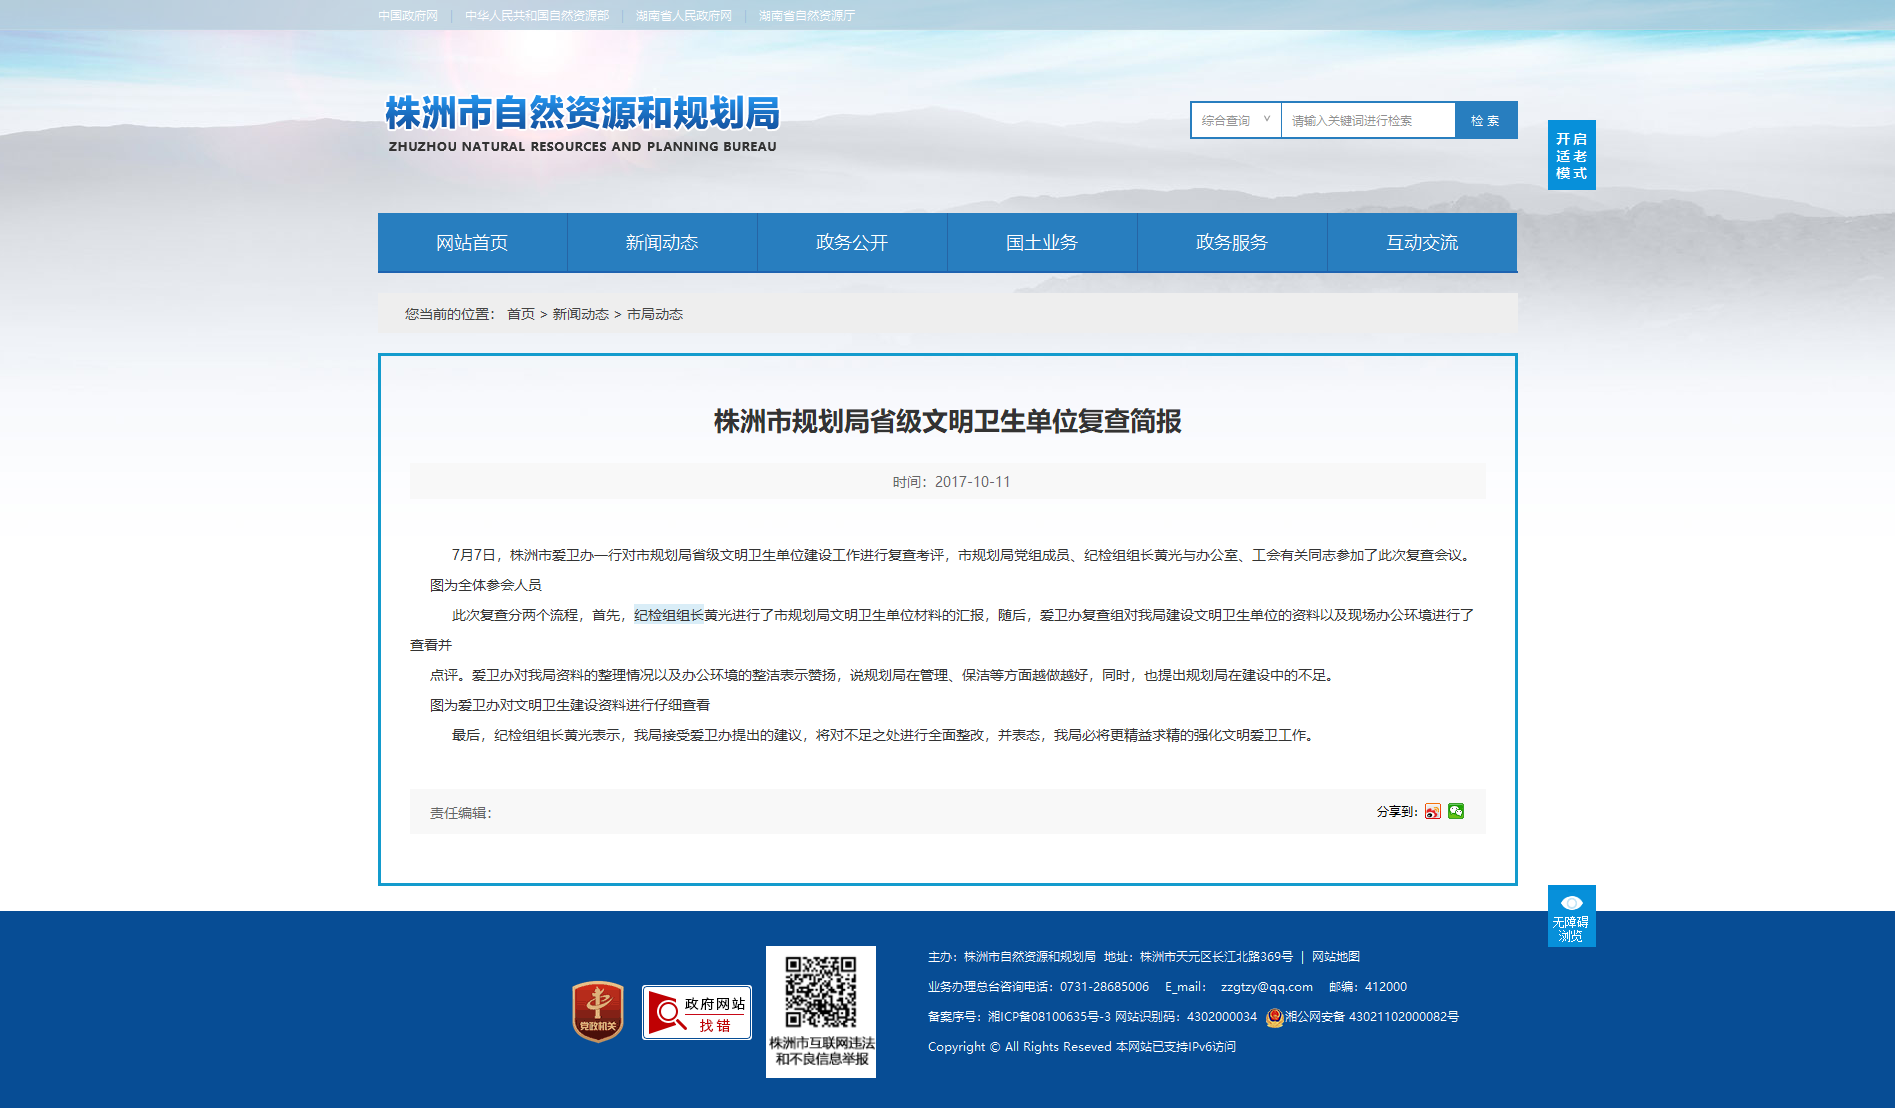The height and width of the screenshot is (1108, 1895).
Task: Click the caption 图为全体参会人员
Action: coord(486,585)
